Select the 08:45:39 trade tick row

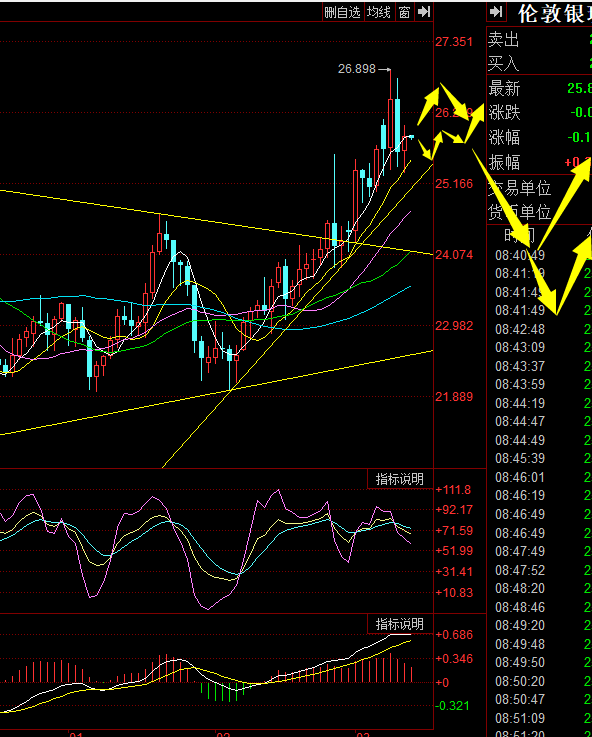(539, 458)
